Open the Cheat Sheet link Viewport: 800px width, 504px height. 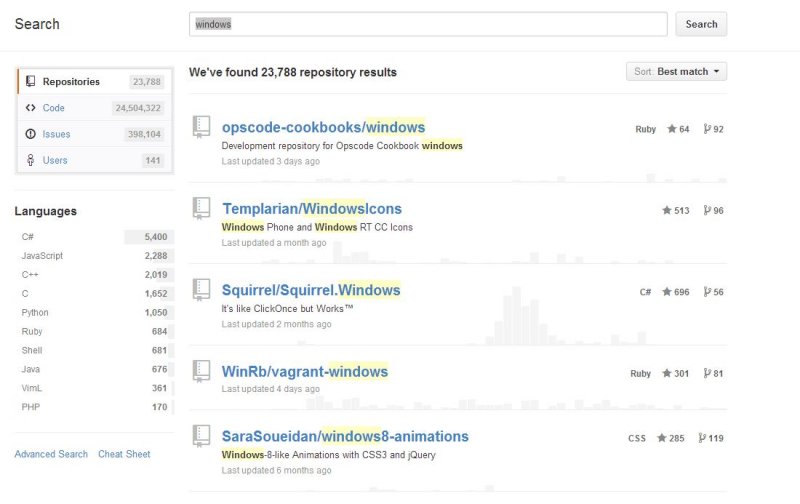(x=124, y=454)
